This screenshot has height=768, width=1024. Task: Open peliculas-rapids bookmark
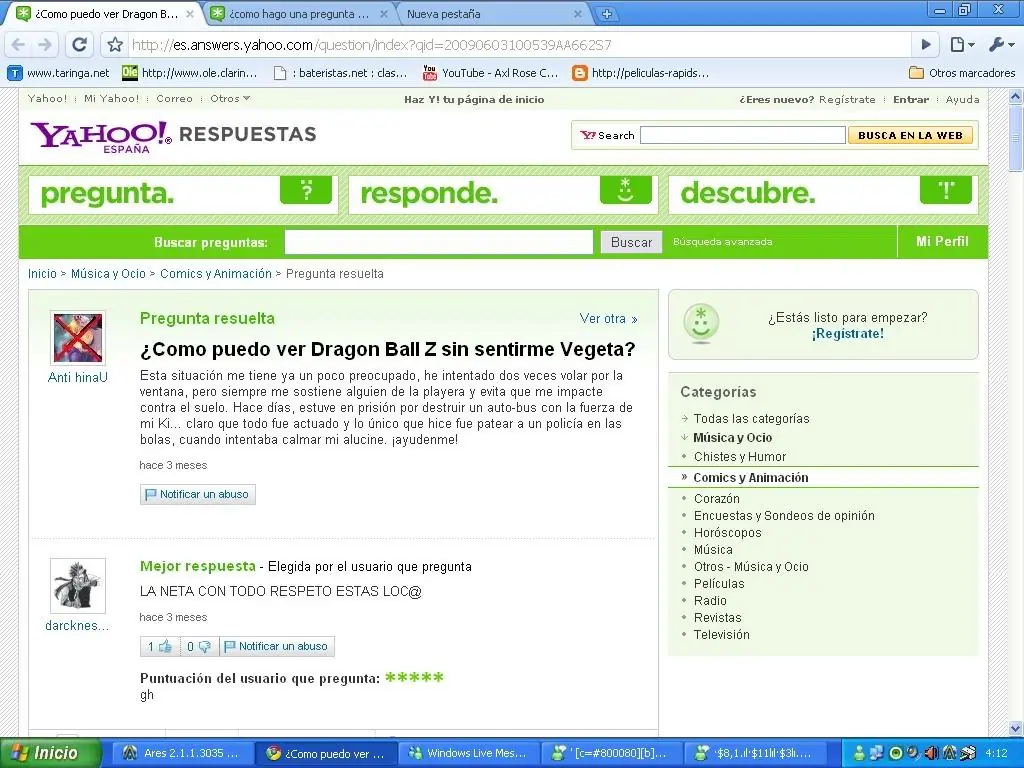[641, 73]
